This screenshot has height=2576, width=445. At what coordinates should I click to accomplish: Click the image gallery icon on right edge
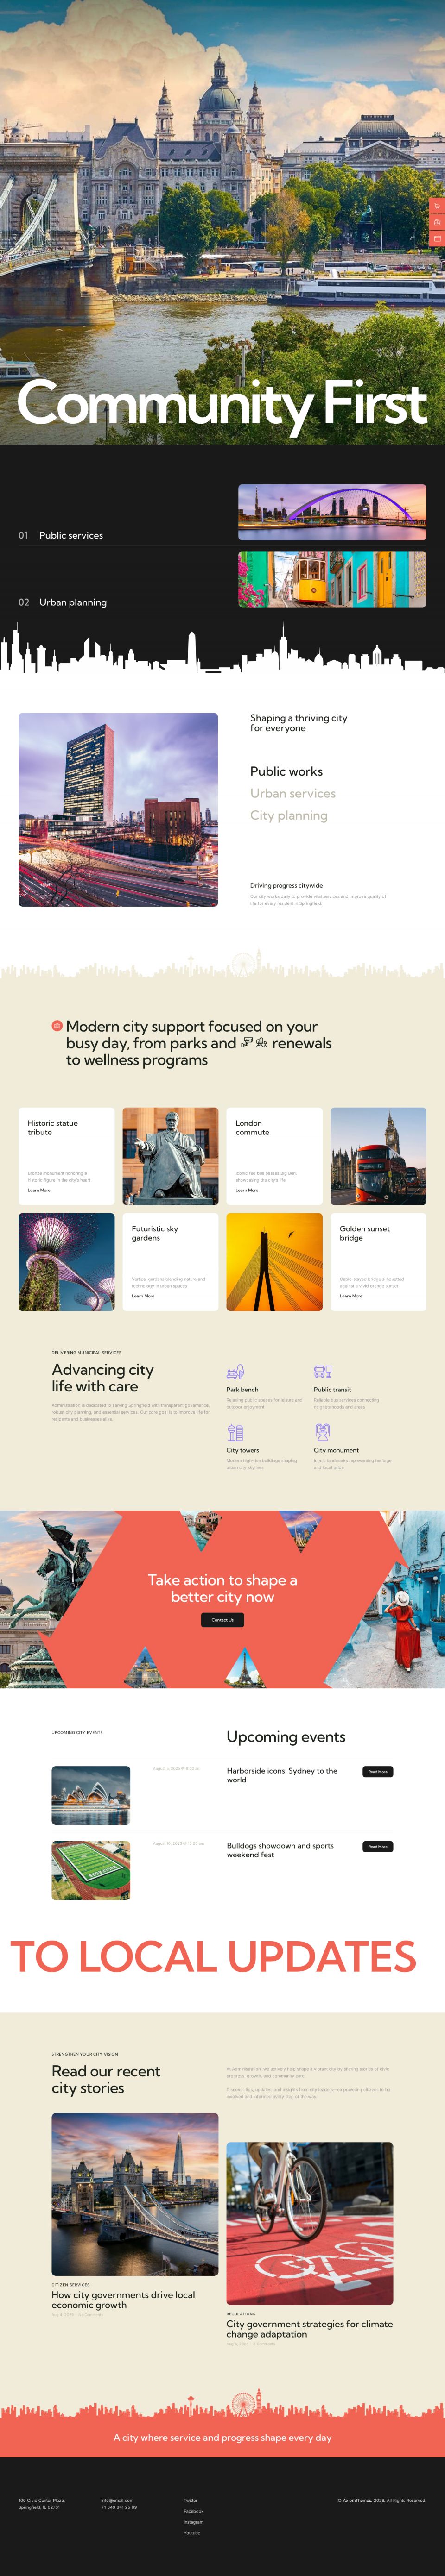pos(437,222)
